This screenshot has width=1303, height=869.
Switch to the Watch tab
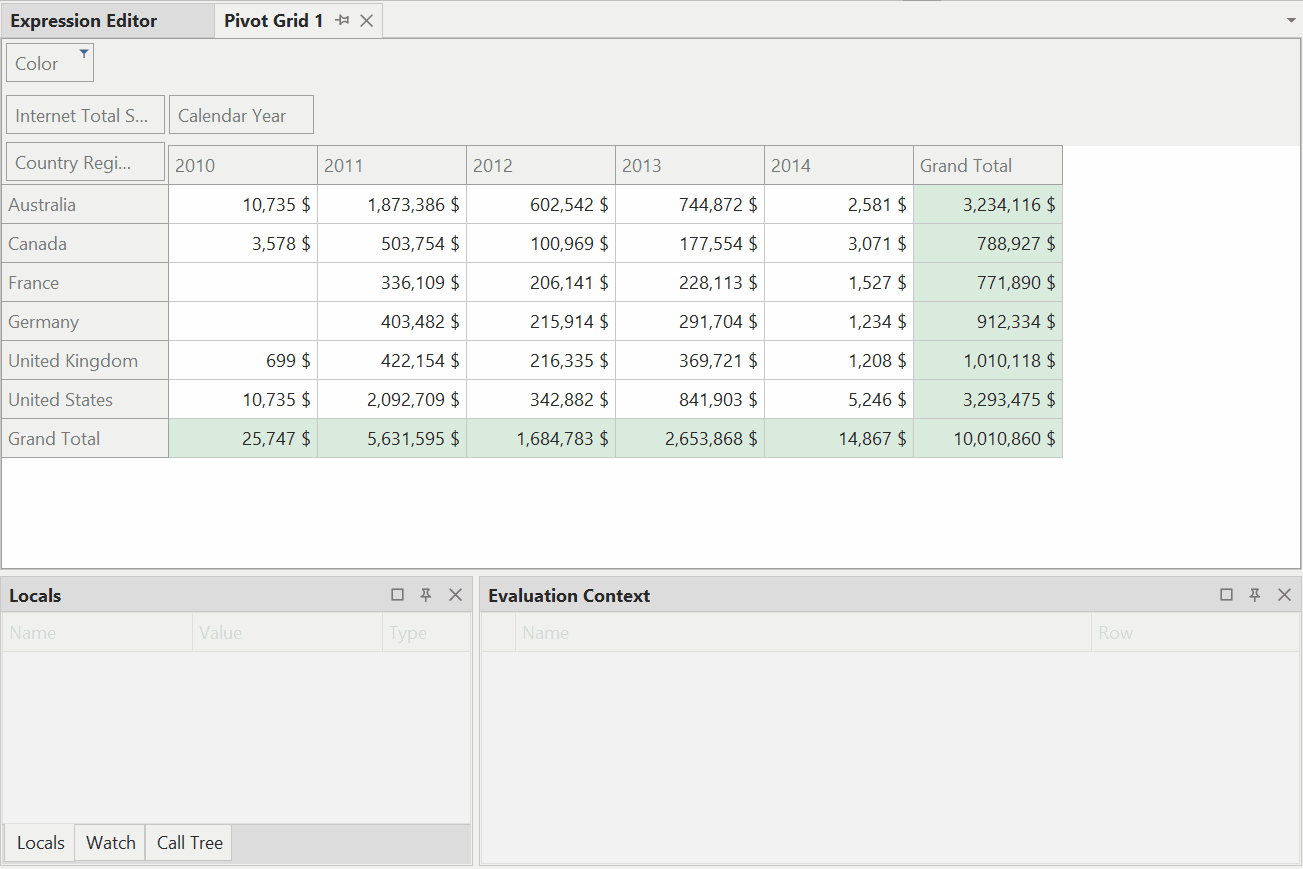pos(110,843)
